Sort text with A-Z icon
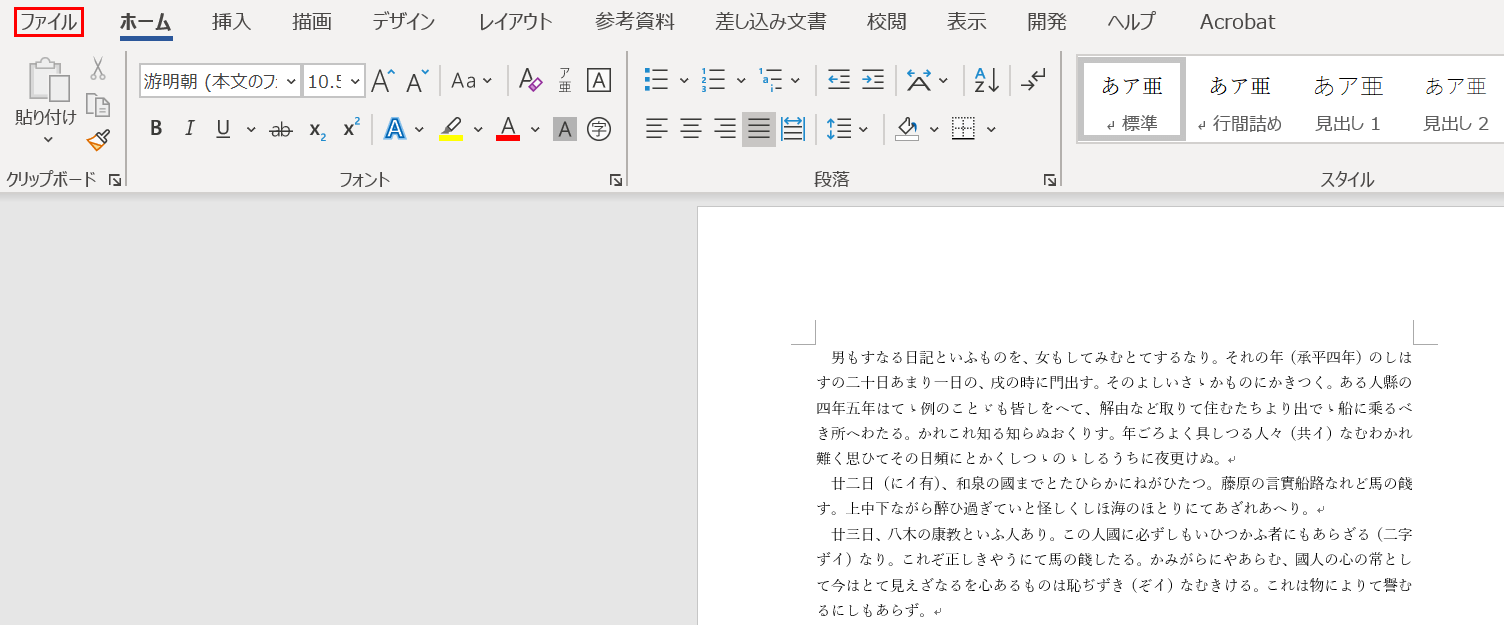Viewport: 1504px width, 625px height. (987, 80)
